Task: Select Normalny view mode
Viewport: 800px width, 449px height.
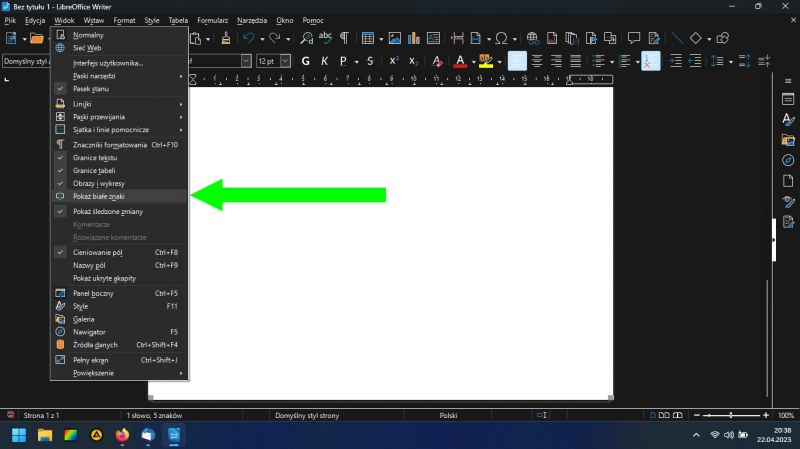Action: coord(119,35)
